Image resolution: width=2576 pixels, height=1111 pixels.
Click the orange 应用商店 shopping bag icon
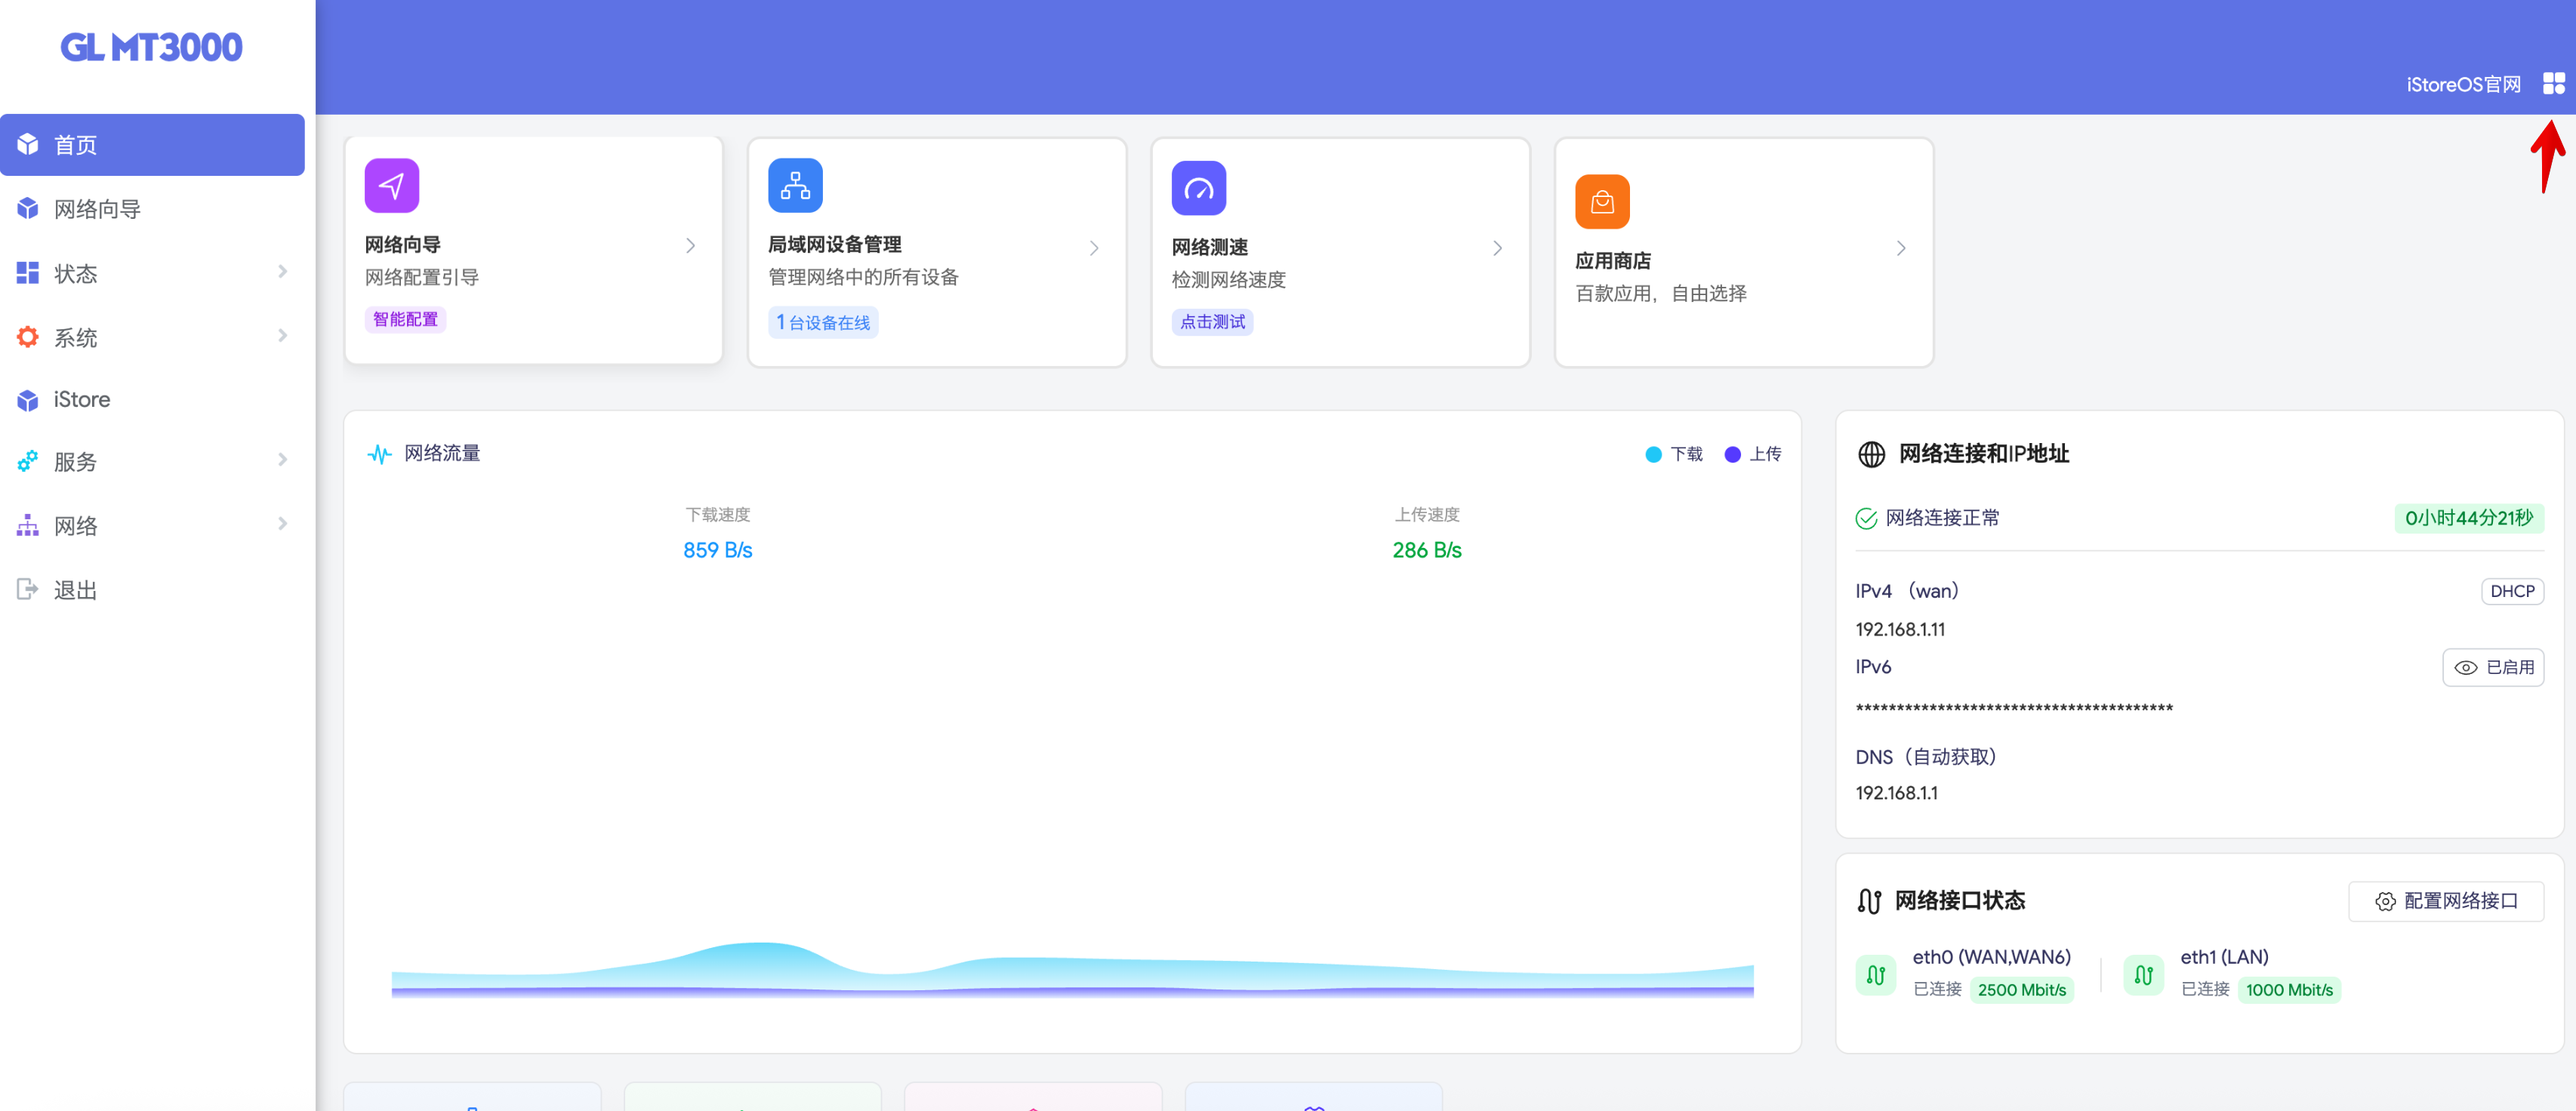pyautogui.click(x=1602, y=202)
